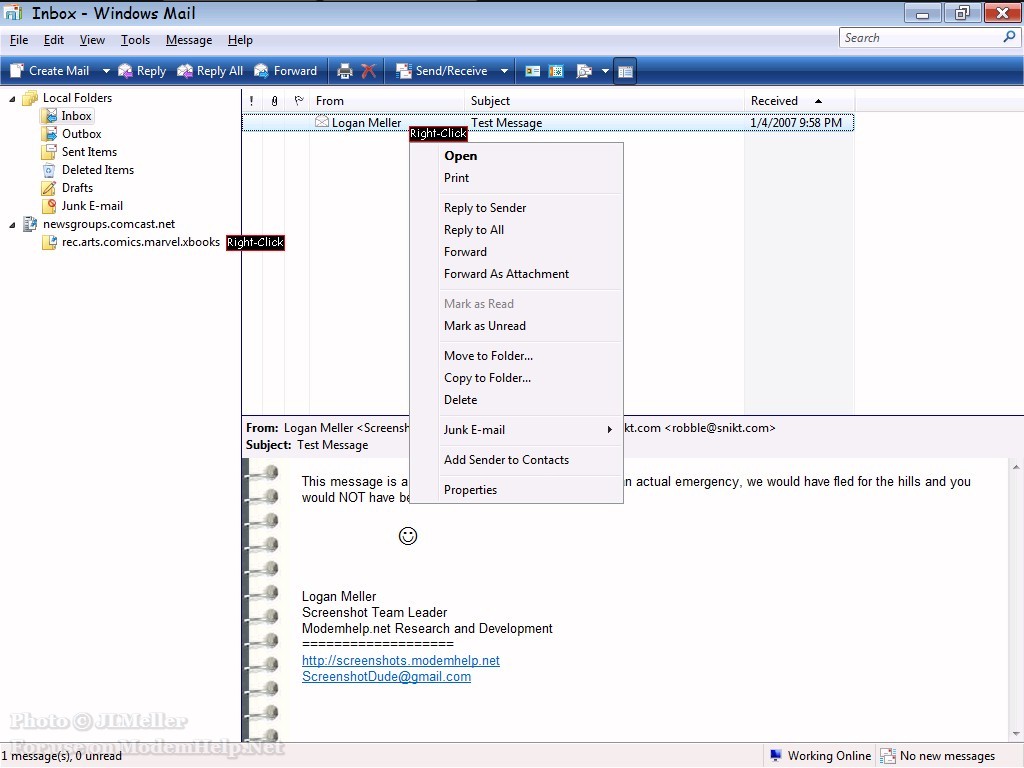
Task: Select newsgroups.comcast.net account in tree
Action: [109, 224]
